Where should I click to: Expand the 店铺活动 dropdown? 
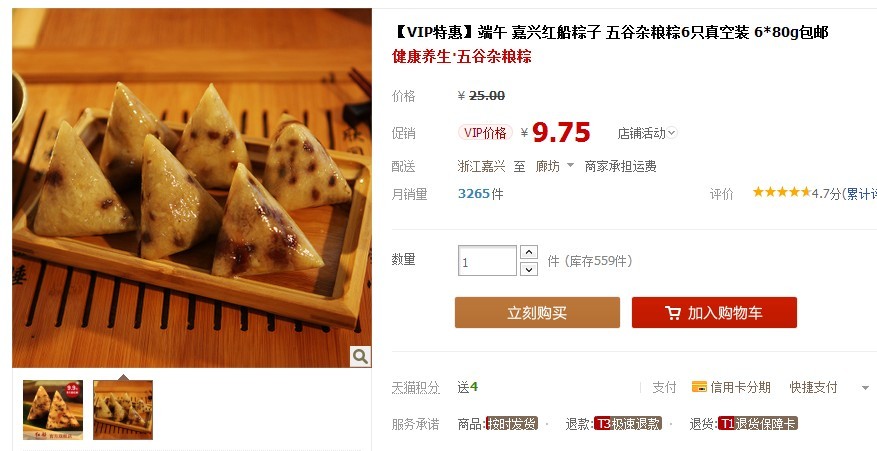pos(647,133)
